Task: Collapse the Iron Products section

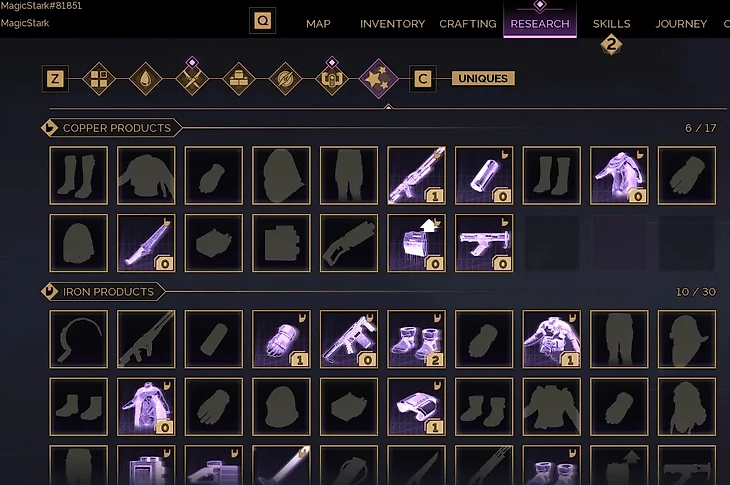Action: coord(49,292)
